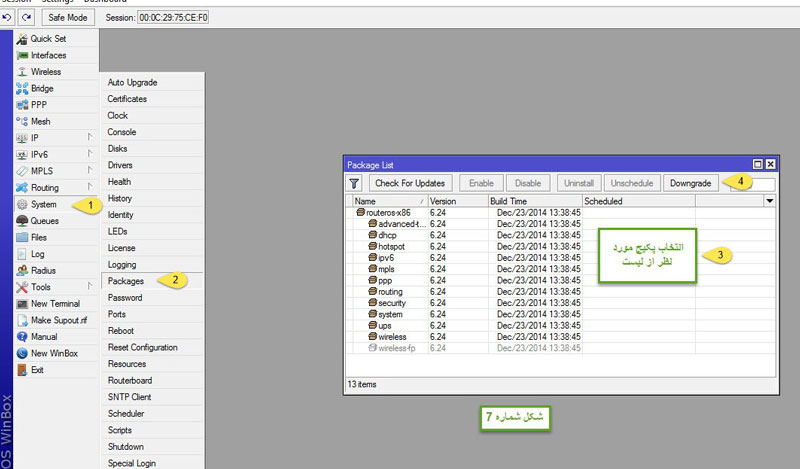The height and width of the screenshot is (469, 800).
Task: Choose Routerboard from System submenu
Action: 152,381
